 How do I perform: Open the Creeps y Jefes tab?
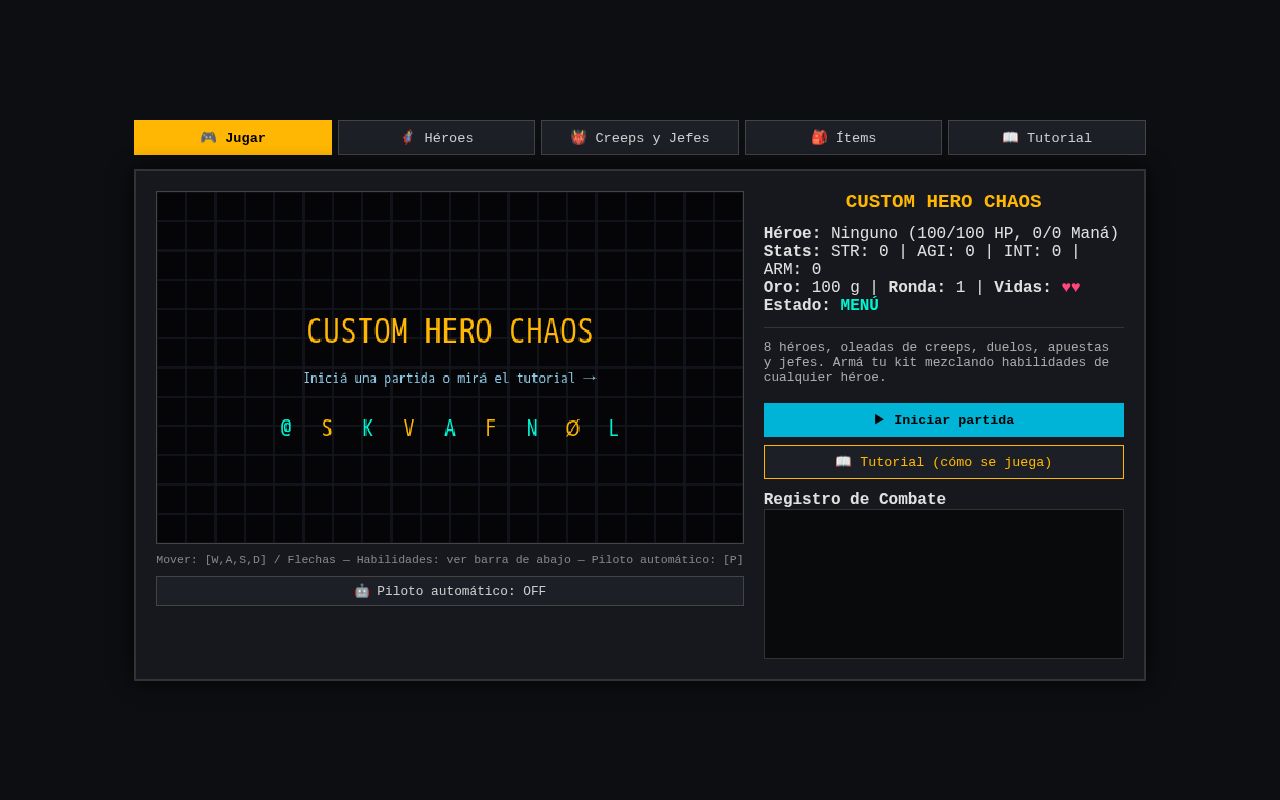[640, 138]
